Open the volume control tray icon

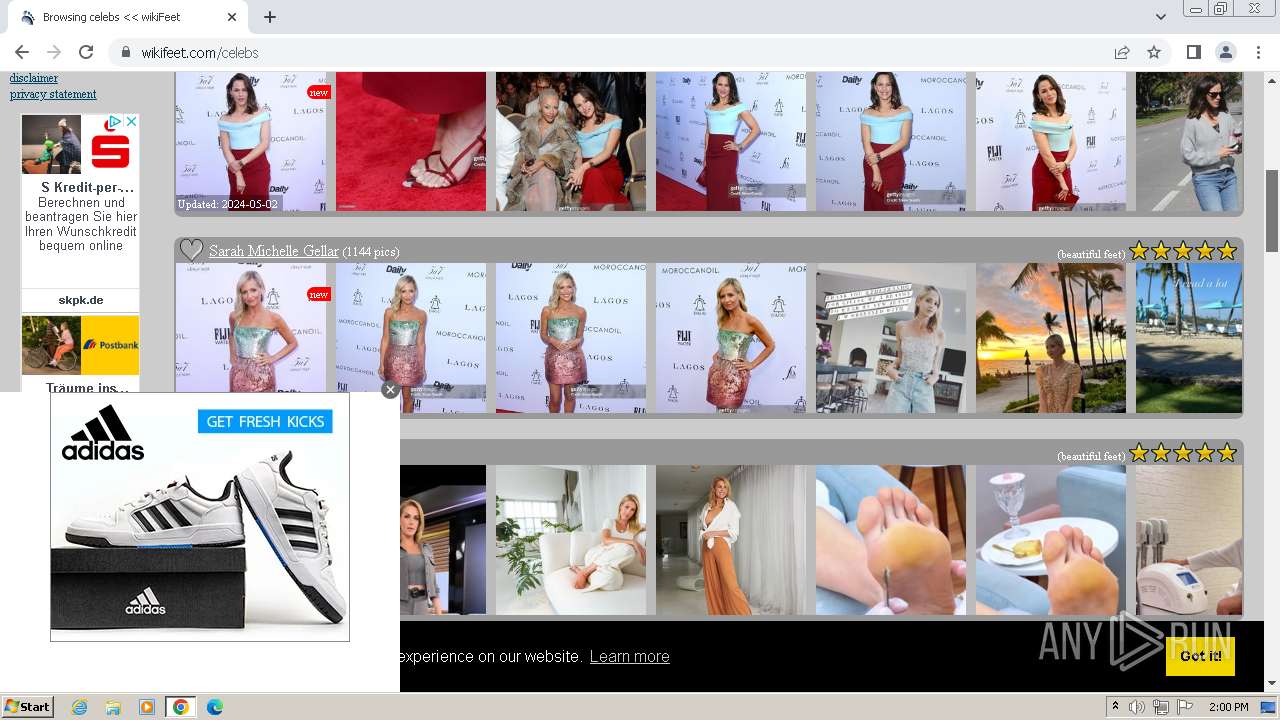1137,707
